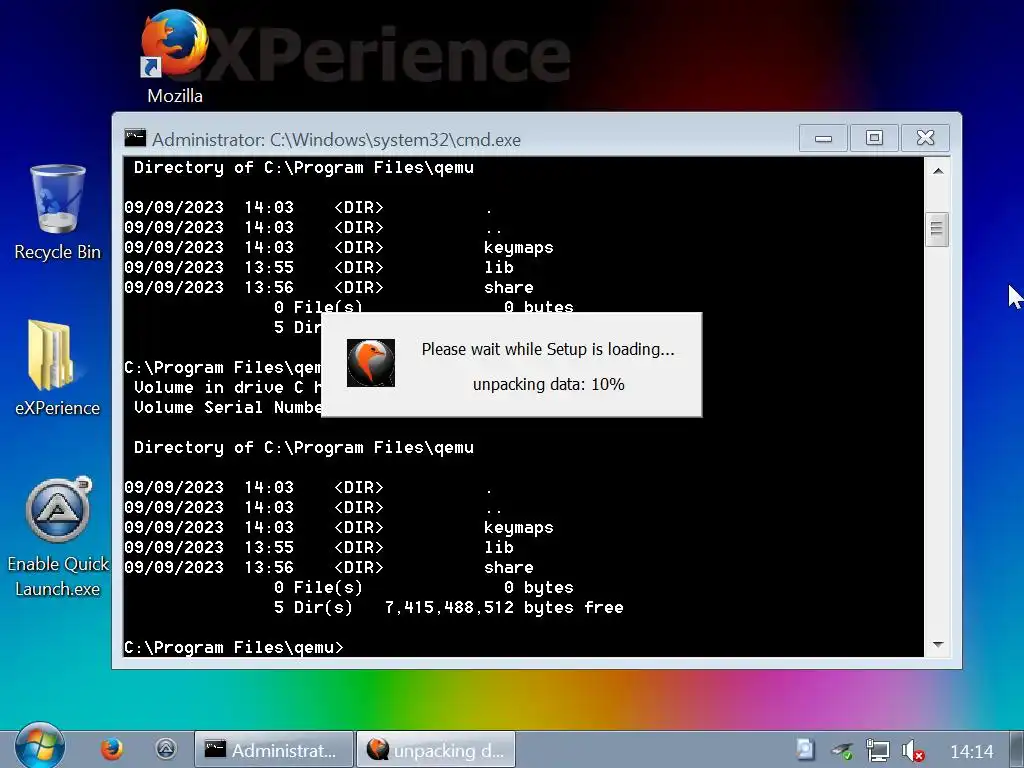
Task: Open the eXPerience folder on desktop
Action: point(57,369)
